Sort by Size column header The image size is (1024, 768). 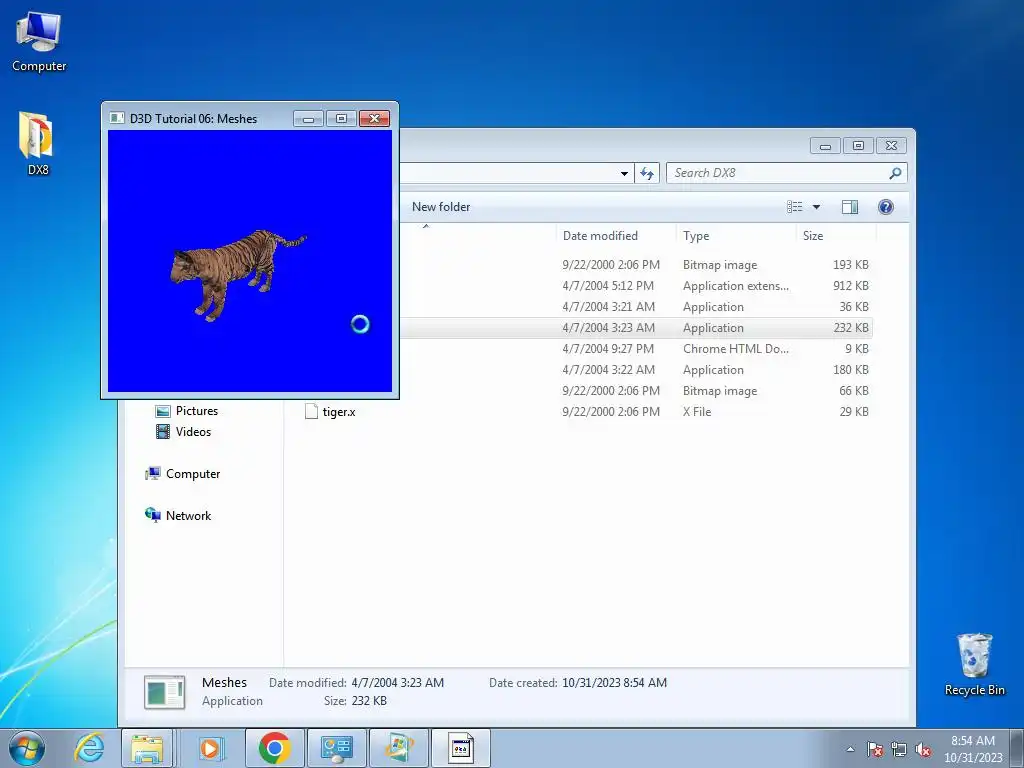[x=813, y=236]
